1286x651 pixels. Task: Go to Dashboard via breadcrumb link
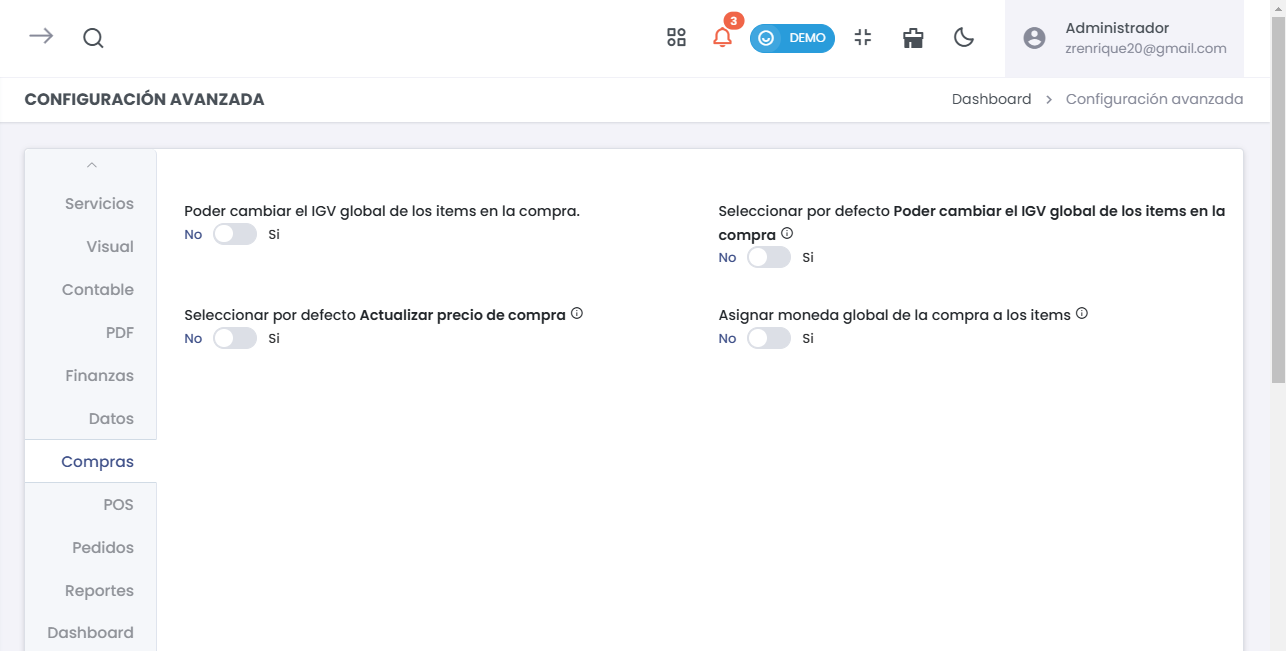[991, 99]
